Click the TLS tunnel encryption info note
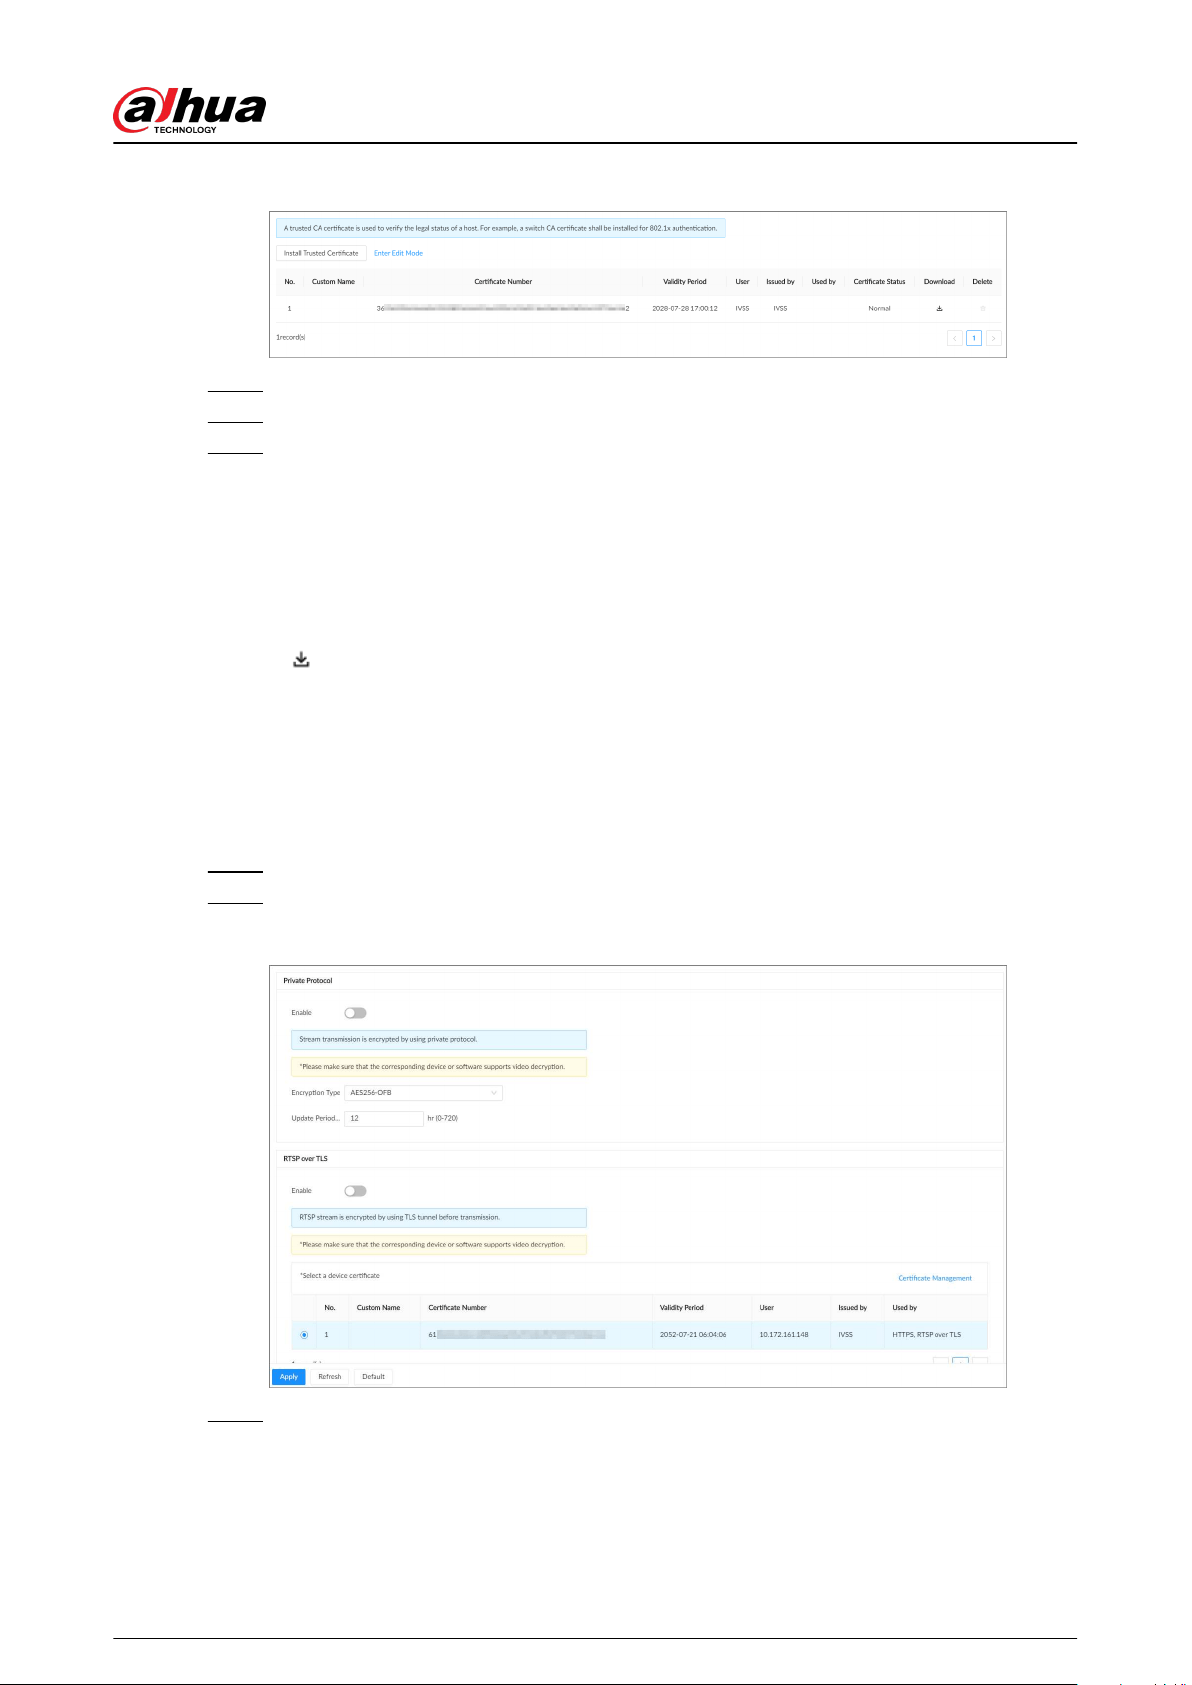 (x=439, y=1218)
